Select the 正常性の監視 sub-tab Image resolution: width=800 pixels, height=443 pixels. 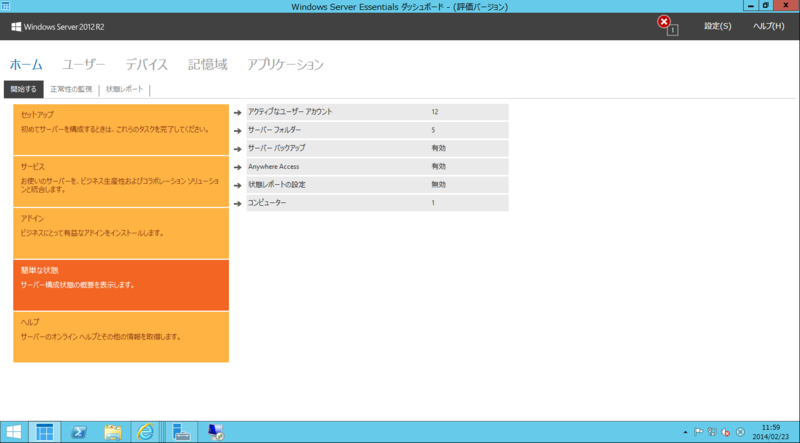[71, 89]
